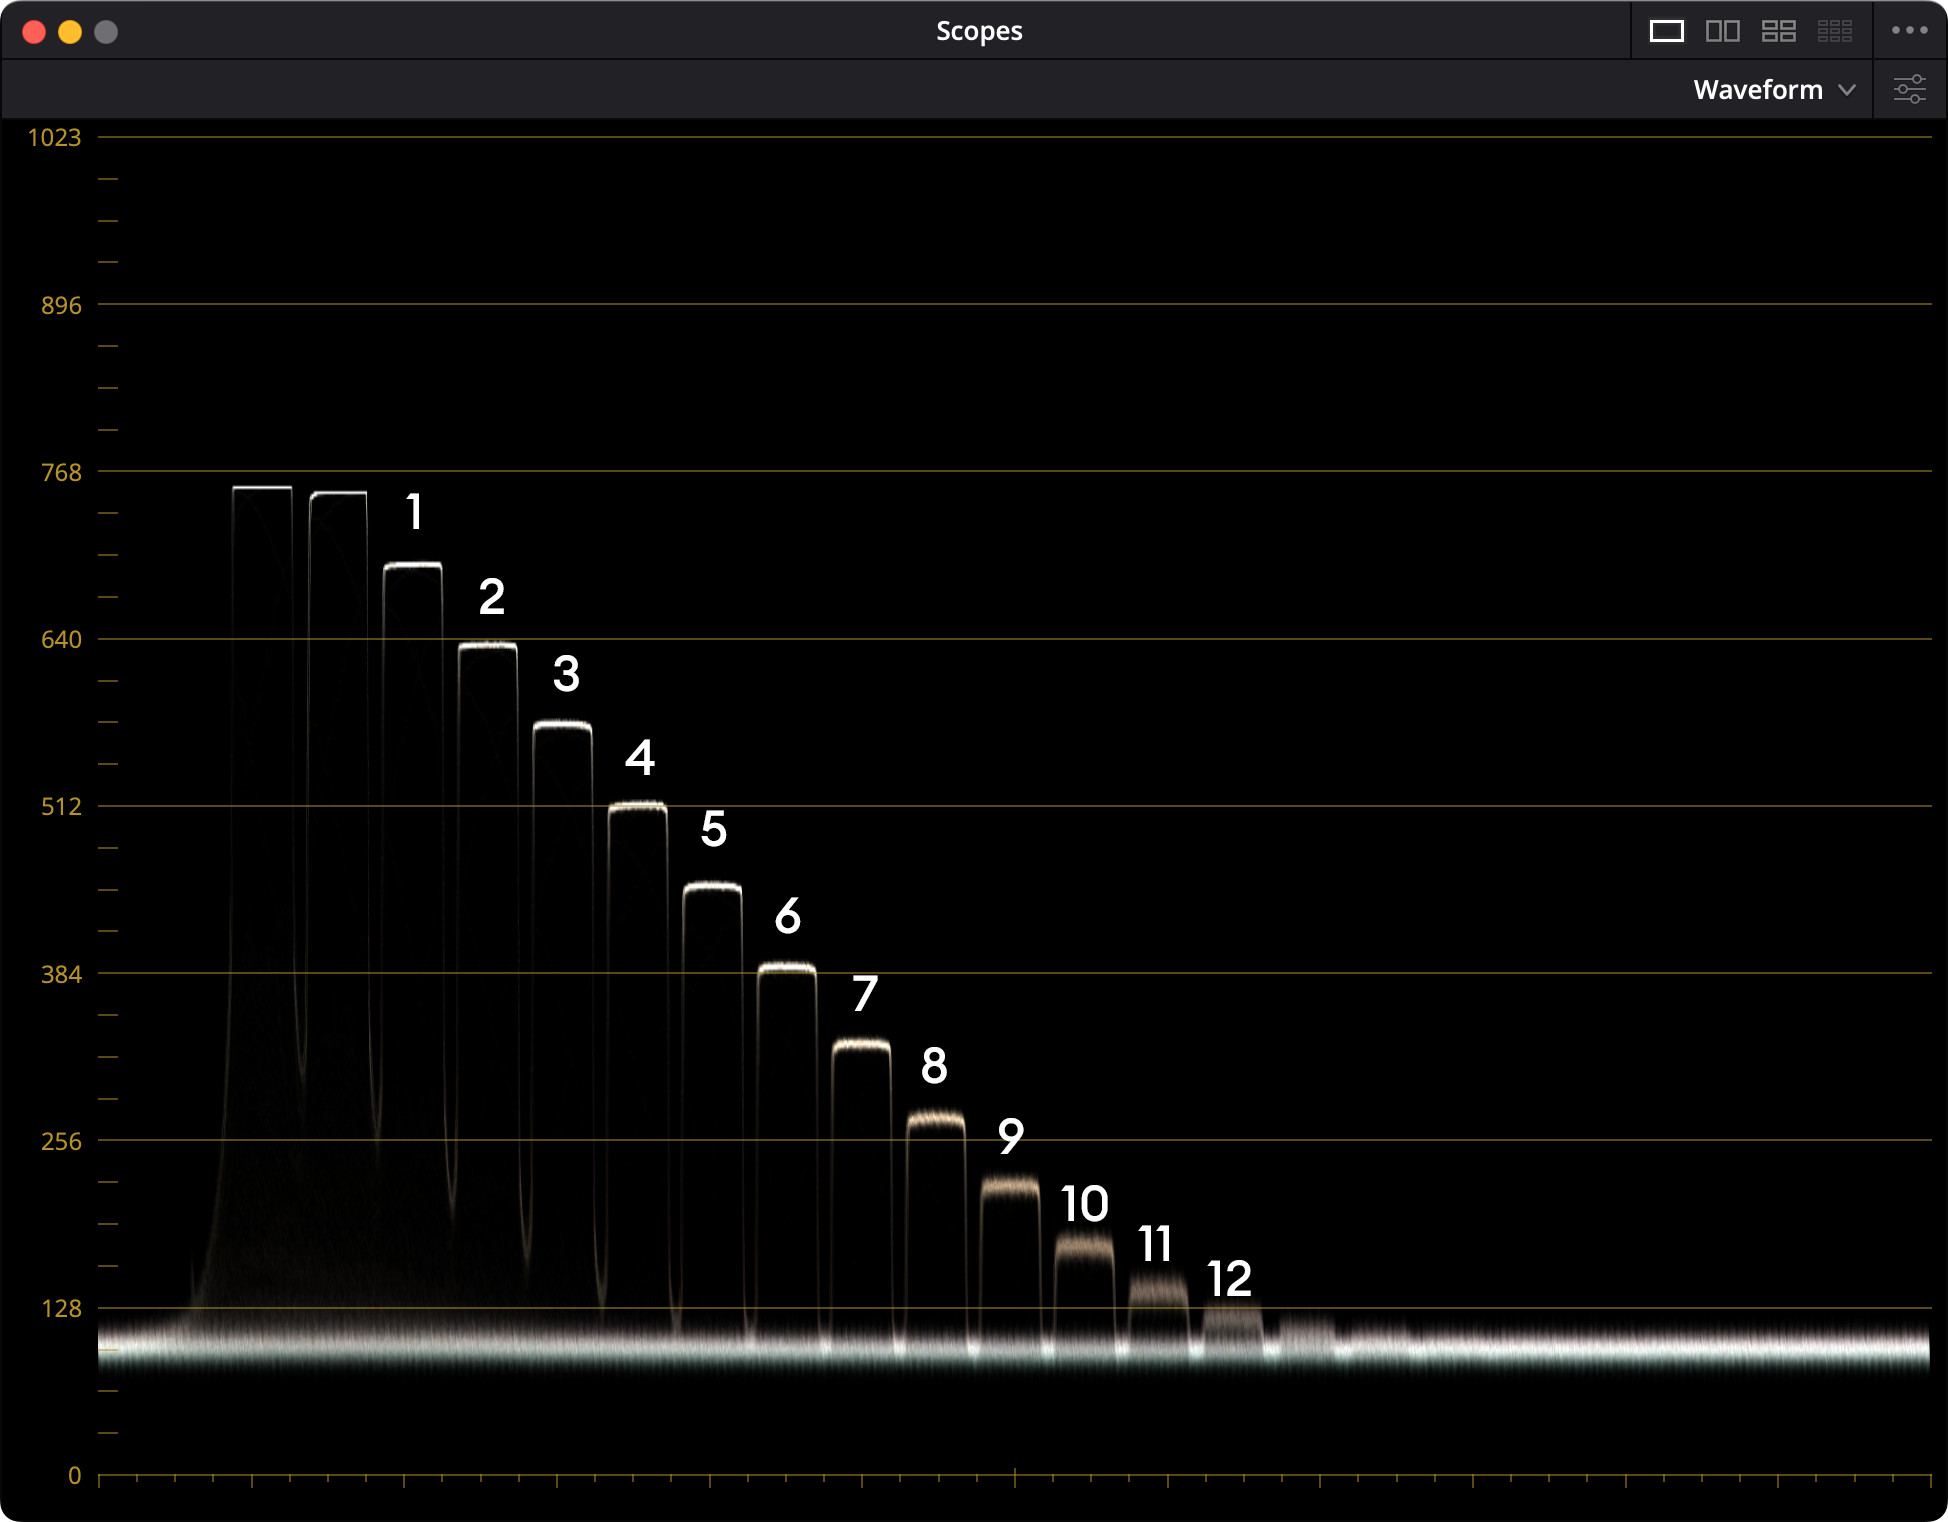The width and height of the screenshot is (1948, 1522).
Task: Click step label number 9
Action: (x=1010, y=1136)
